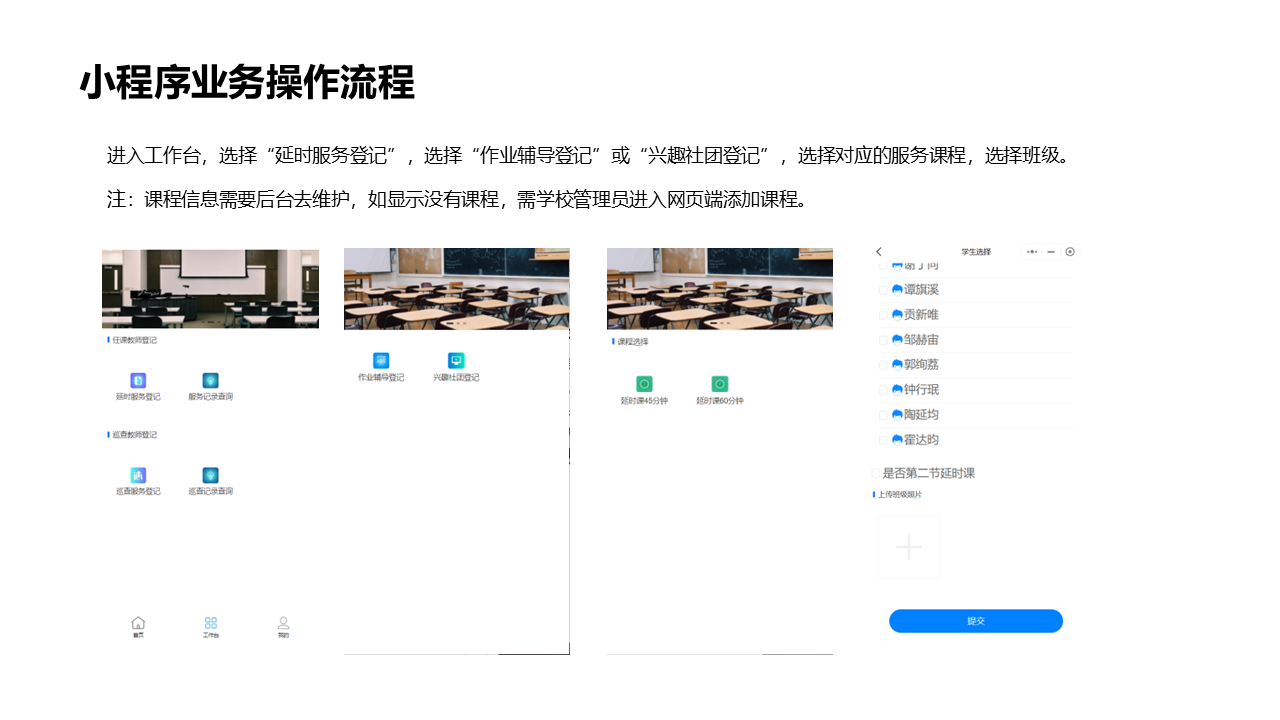Click the avatar icon beside 霍达昀
This screenshot has width=1280, height=720.
coord(897,440)
